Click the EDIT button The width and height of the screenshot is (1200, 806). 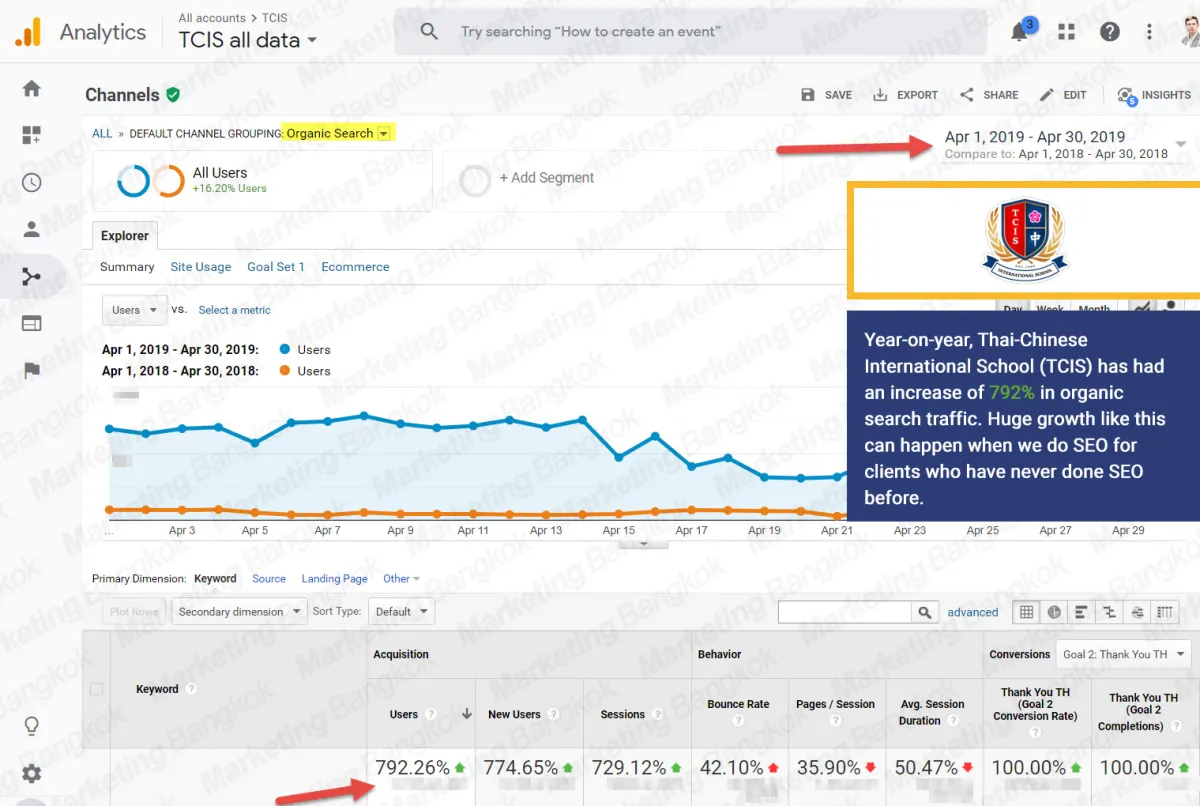(x=1063, y=95)
